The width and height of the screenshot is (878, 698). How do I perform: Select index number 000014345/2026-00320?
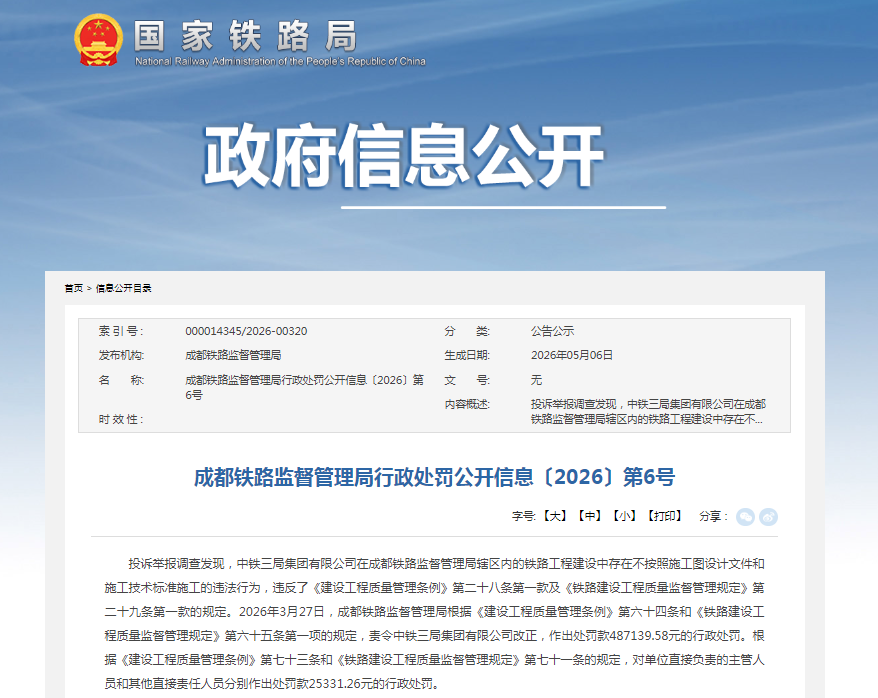point(246,331)
